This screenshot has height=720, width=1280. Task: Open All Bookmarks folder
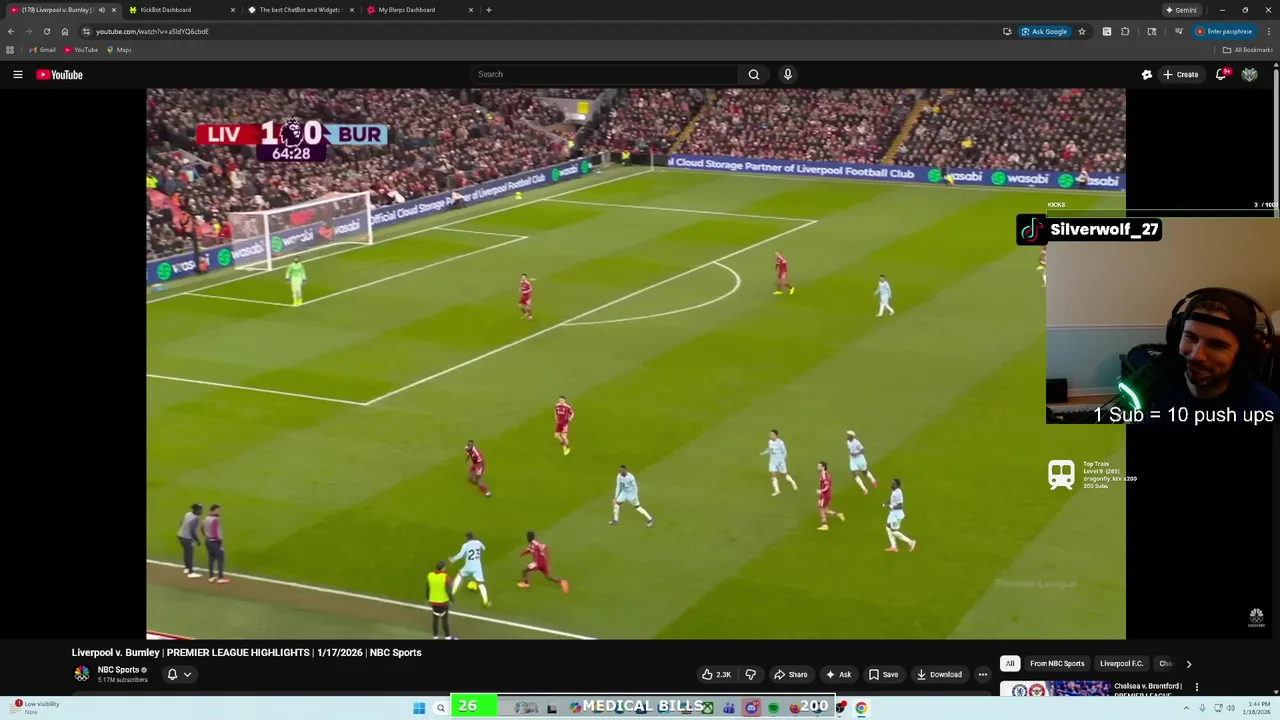coord(1248,50)
